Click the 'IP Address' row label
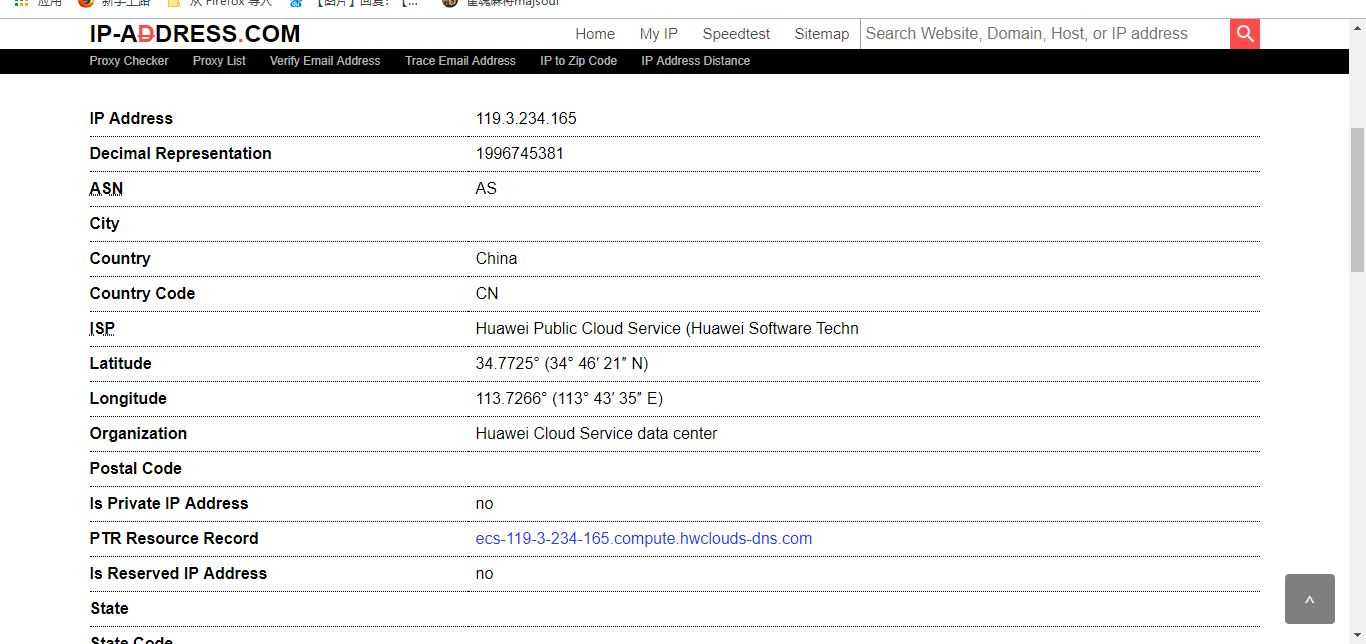This screenshot has width=1366, height=644. pos(131,118)
